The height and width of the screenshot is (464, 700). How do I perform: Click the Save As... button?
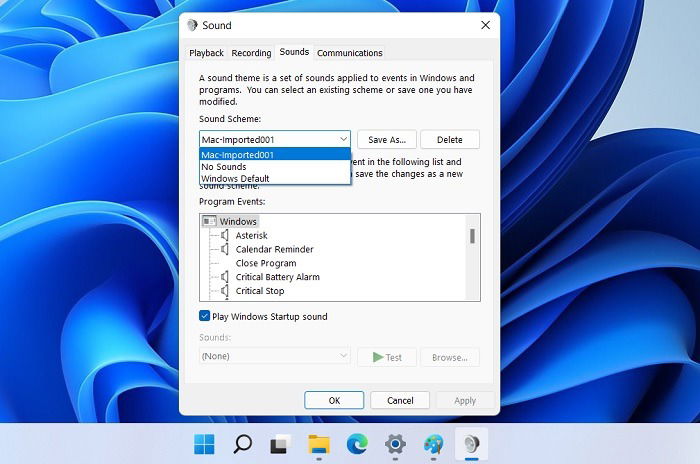387,140
